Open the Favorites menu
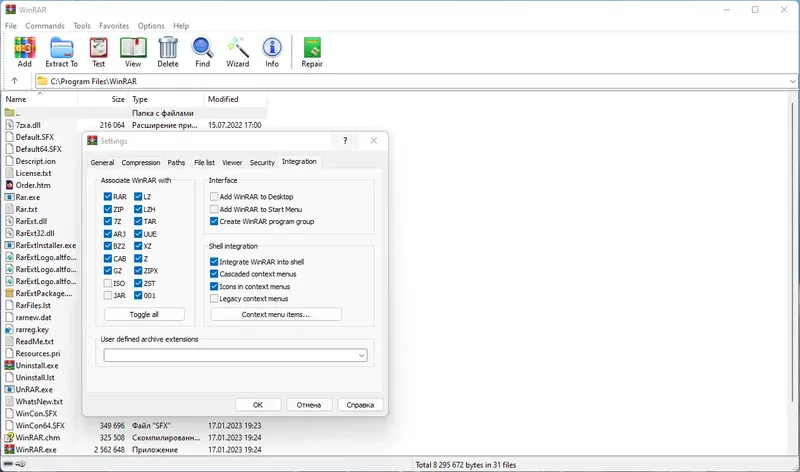The width and height of the screenshot is (800, 472). [114, 26]
